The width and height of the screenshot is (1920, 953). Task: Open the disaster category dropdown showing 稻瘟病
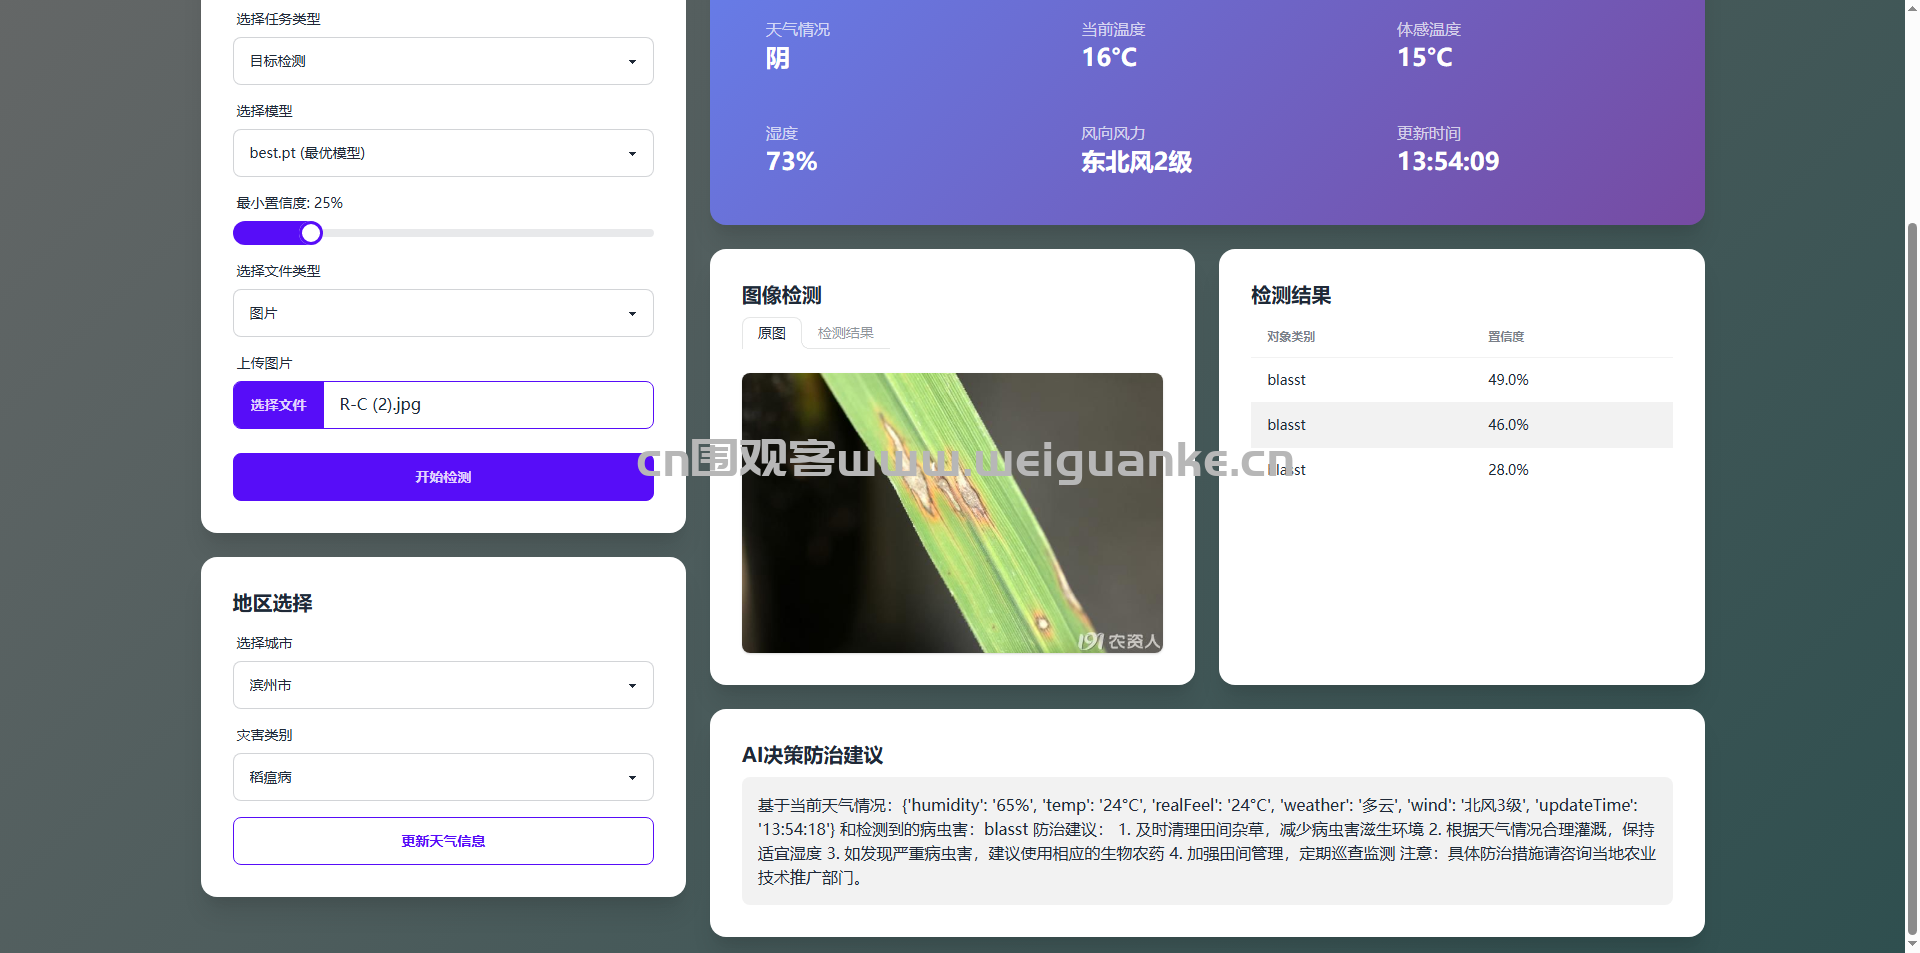click(x=442, y=777)
